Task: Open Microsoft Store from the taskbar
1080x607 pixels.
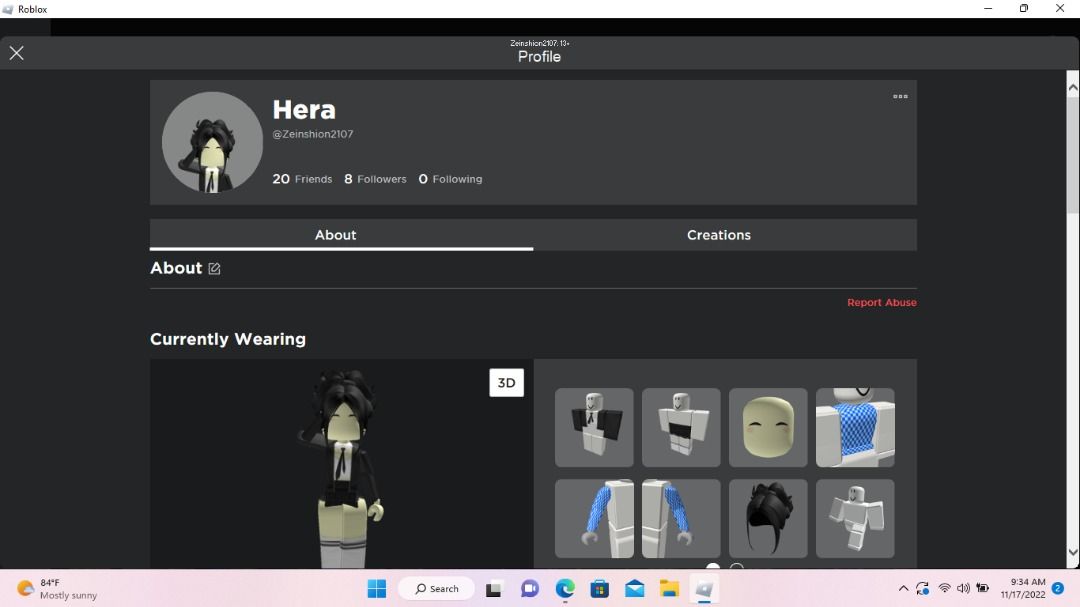Action: coord(599,588)
